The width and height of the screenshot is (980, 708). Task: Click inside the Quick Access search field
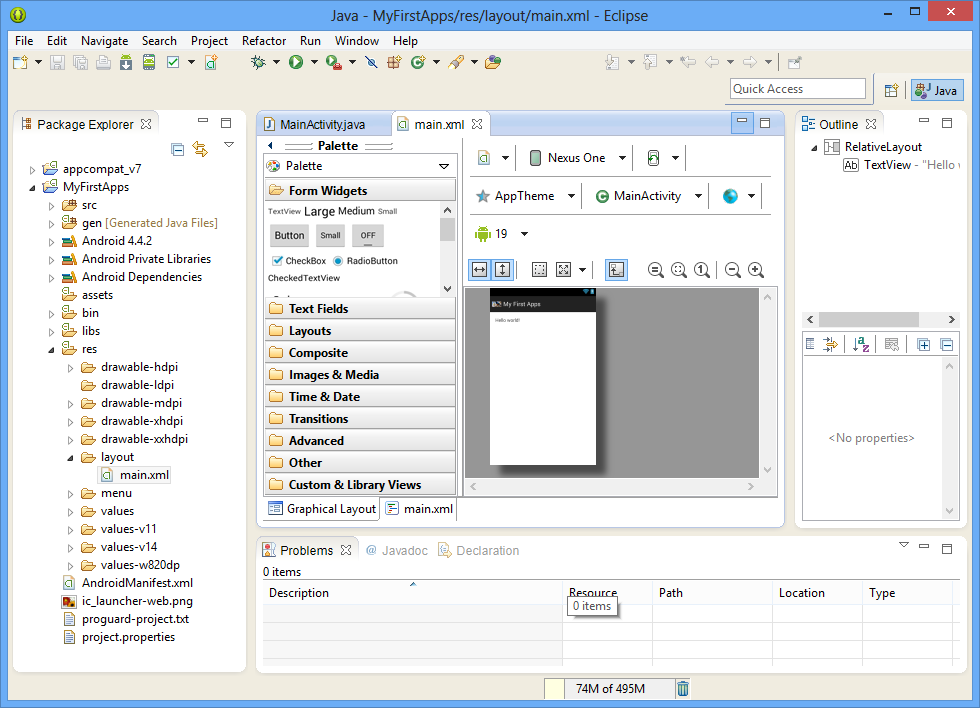797,89
